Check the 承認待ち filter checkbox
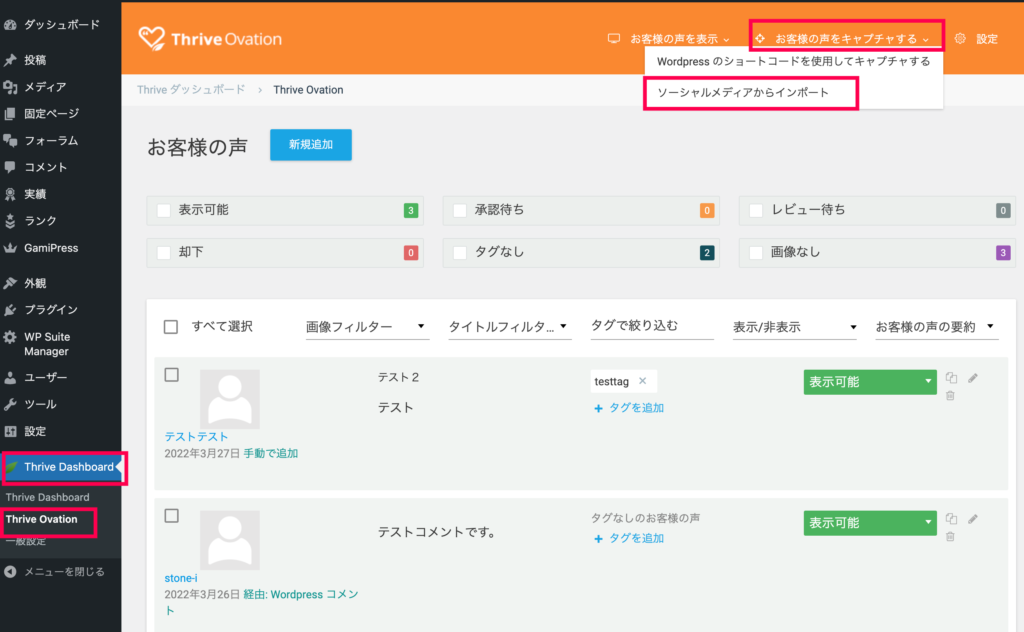The width and height of the screenshot is (1024, 632). [460, 210]
